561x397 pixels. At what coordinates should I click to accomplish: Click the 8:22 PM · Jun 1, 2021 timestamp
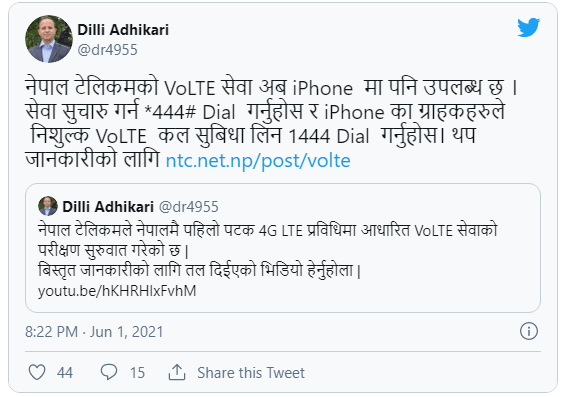[x=94, y=332]
